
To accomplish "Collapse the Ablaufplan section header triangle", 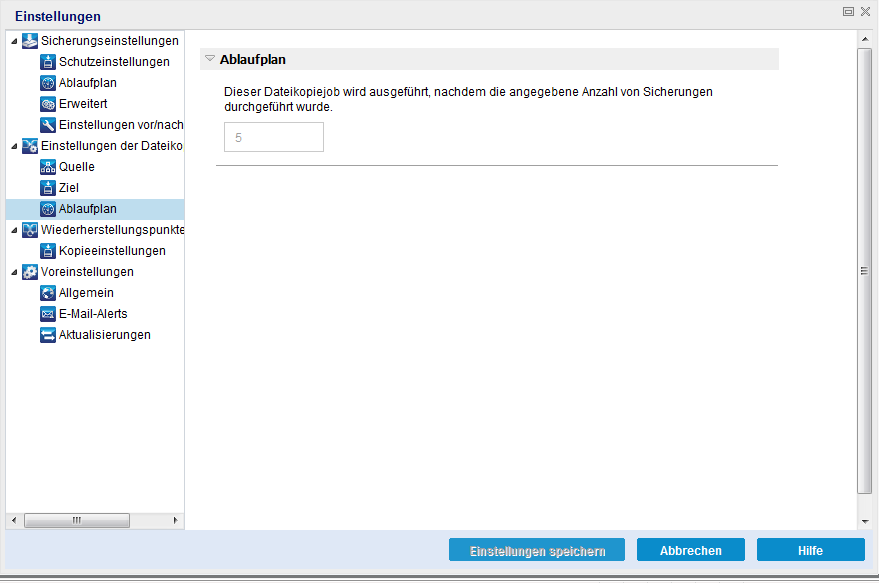I will (210, 58).
